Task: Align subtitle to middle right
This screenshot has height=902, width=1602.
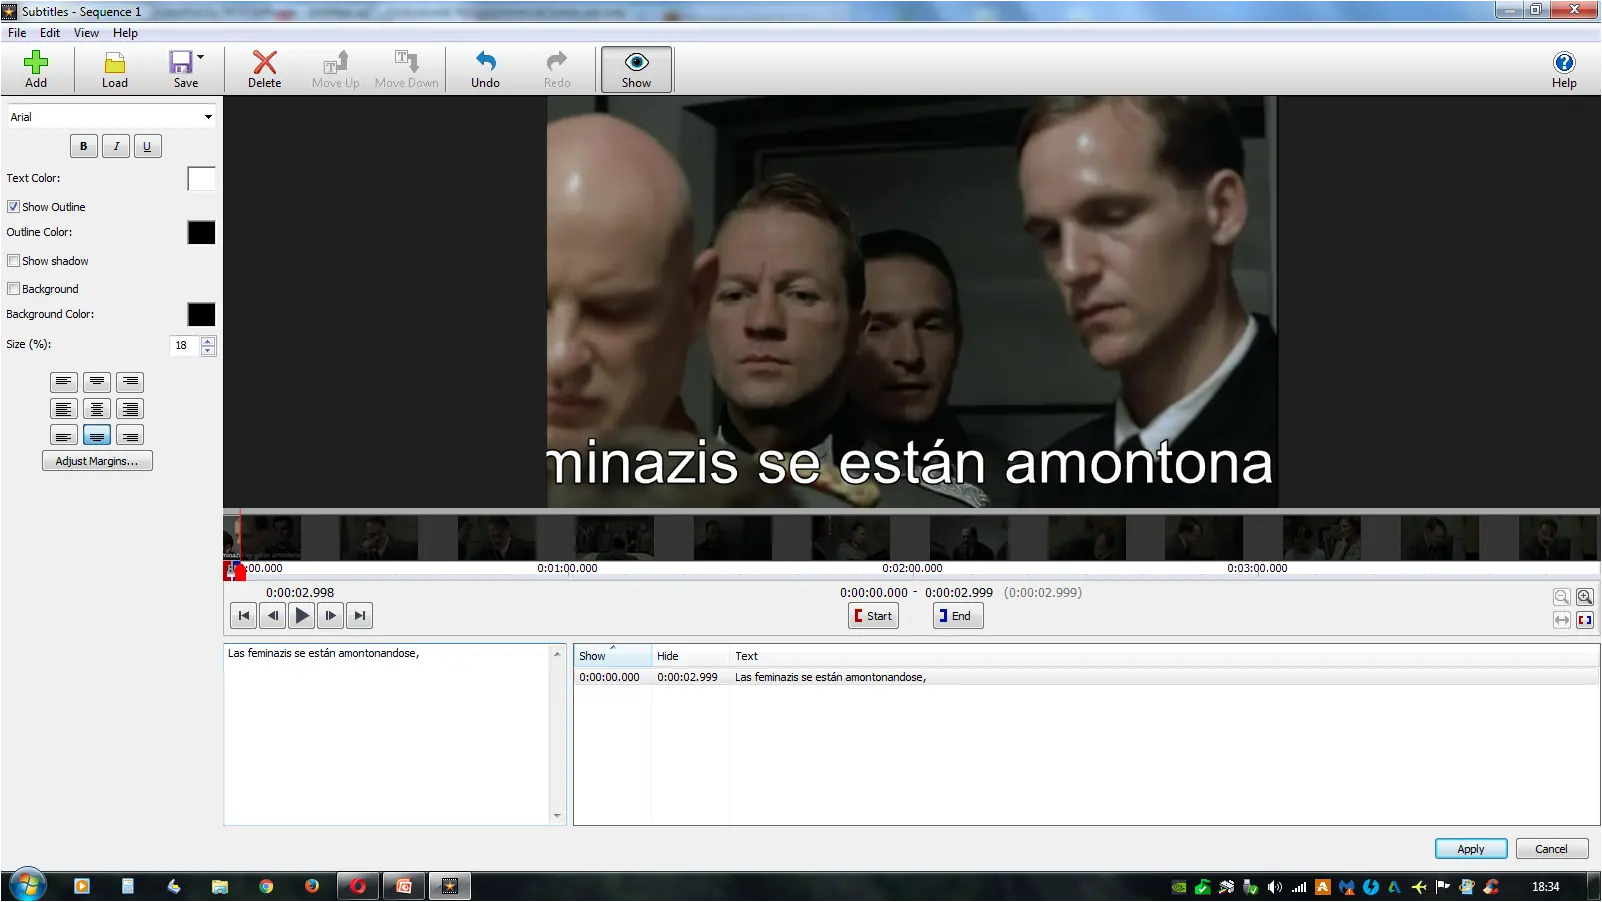Action: 130,409
